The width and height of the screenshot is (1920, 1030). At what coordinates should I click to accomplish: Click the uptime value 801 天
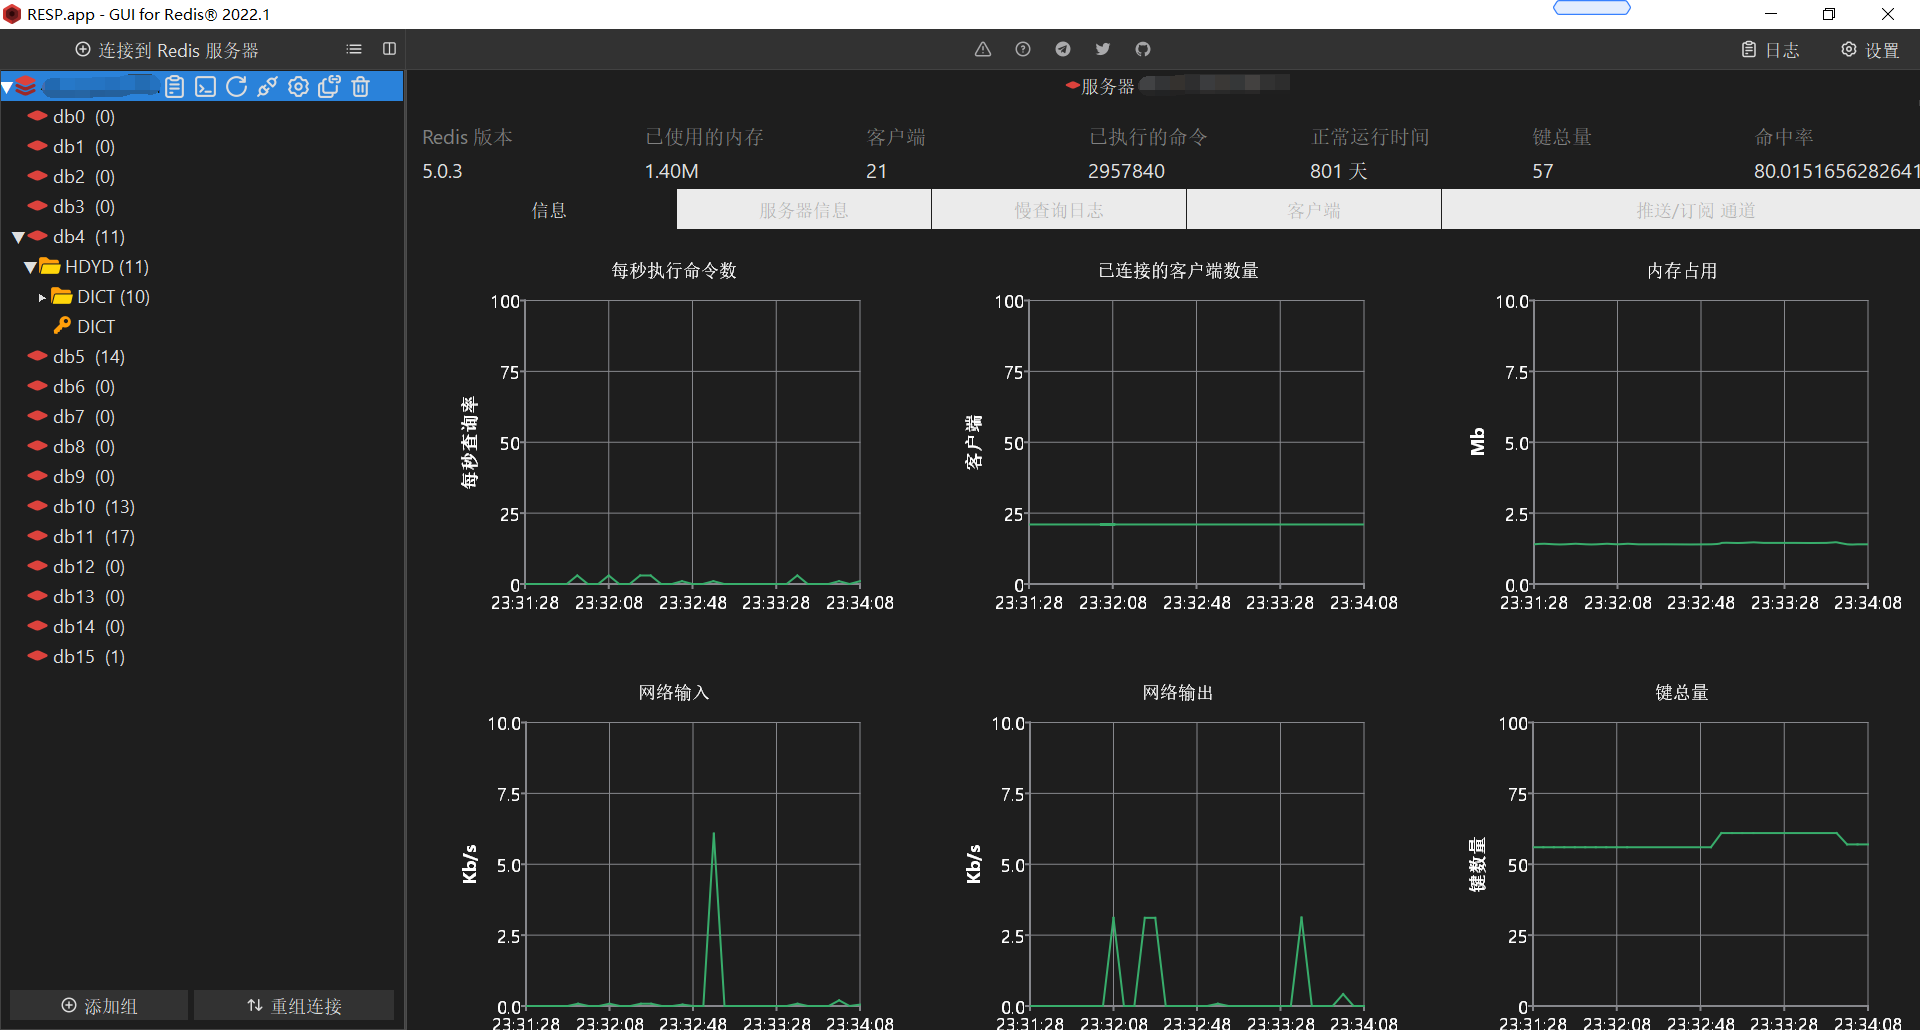1338,171
